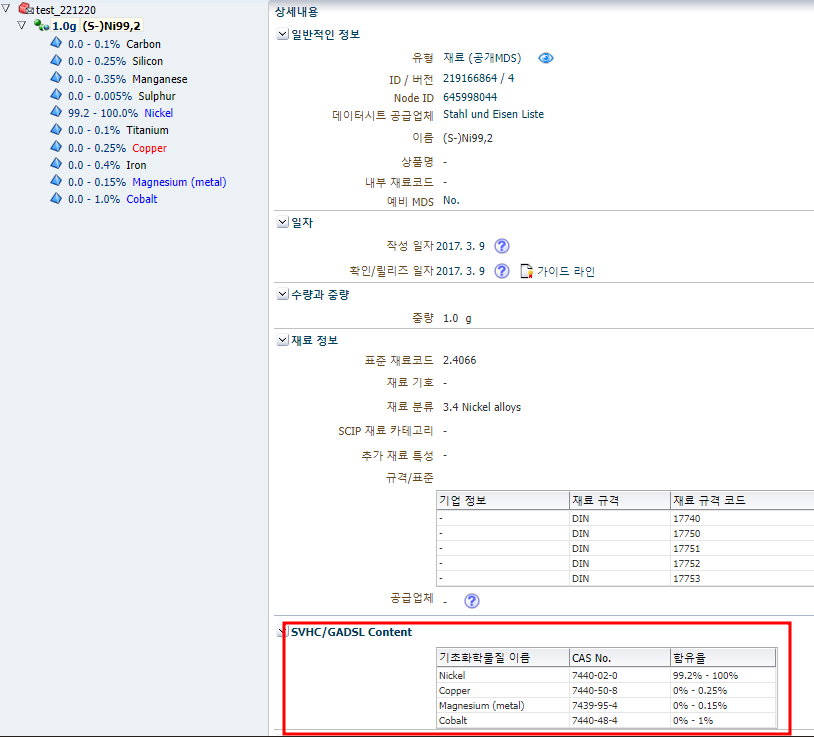The height and width of the screenshot is (737, 814).
Task: Click the ID value 219166864 / 4
Action: (x=478, y=78)
